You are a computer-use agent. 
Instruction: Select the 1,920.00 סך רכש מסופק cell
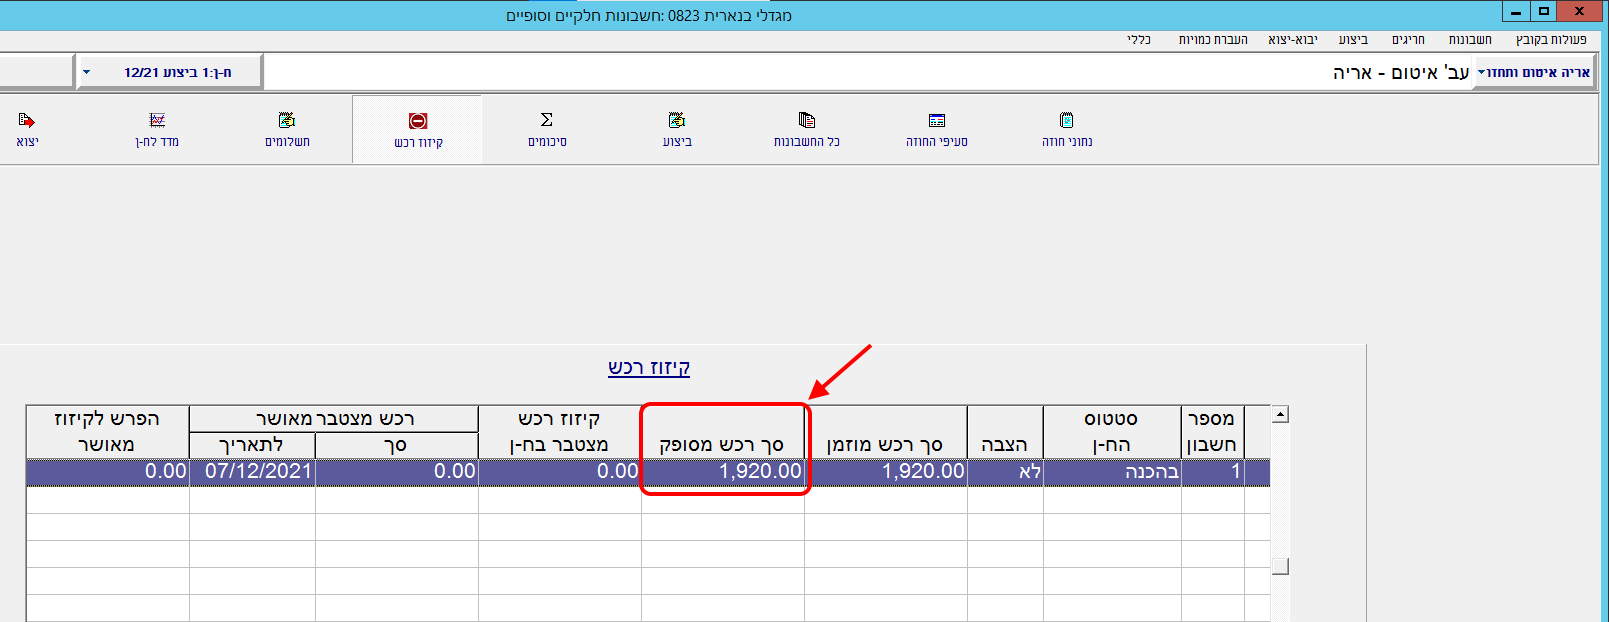723,471
